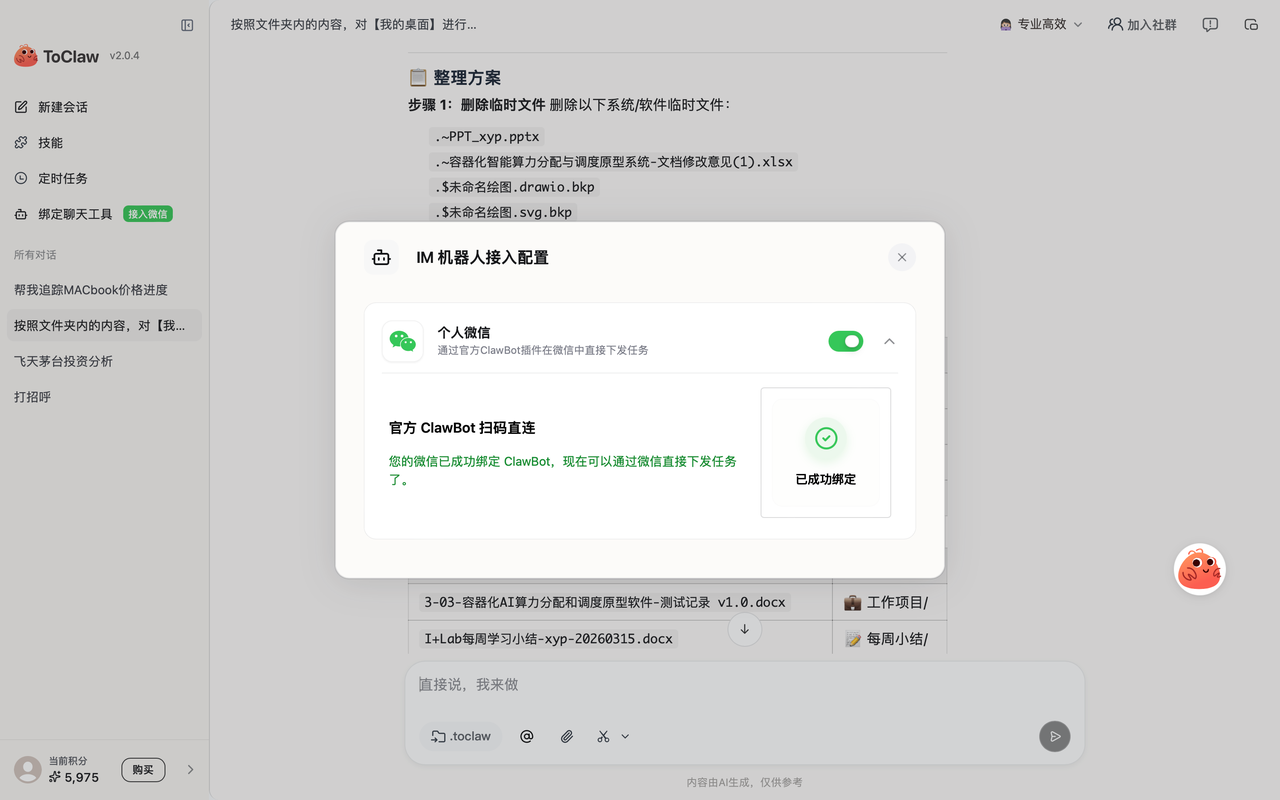Viewport: 1280px width, 800px height.
Task: Click the @ mention icon in input toolbar
Action: pos(527,736)
